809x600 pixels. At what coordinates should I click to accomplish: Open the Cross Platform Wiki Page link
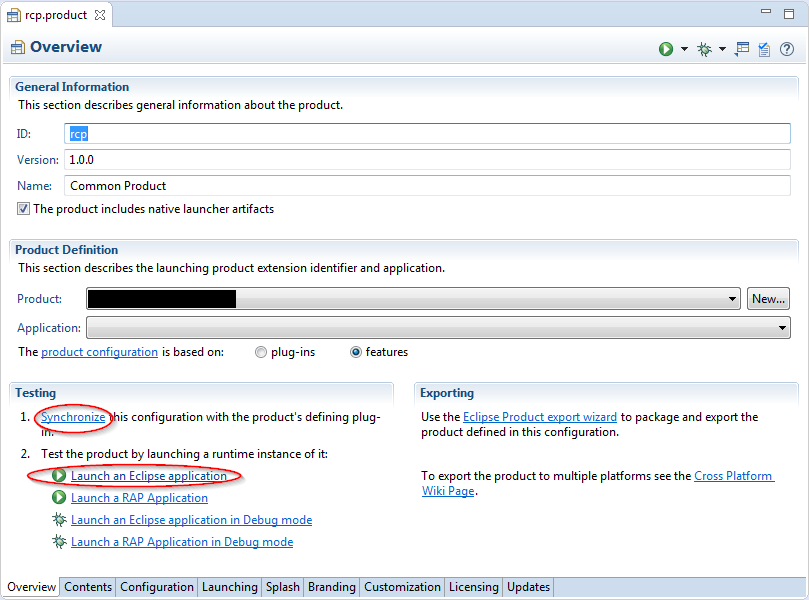click(734, 476)
